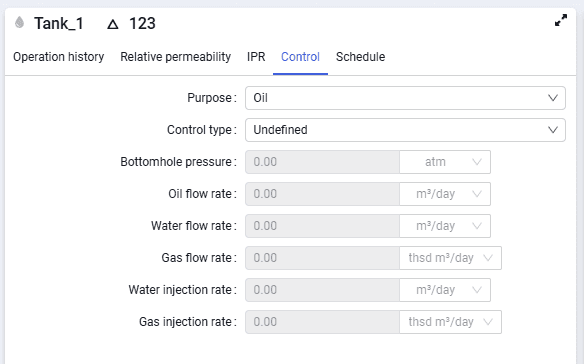Open the Purpose dropdown showing Oil
Image resolution: width=584 pixels, height=364 pixels.
point(405,98)
